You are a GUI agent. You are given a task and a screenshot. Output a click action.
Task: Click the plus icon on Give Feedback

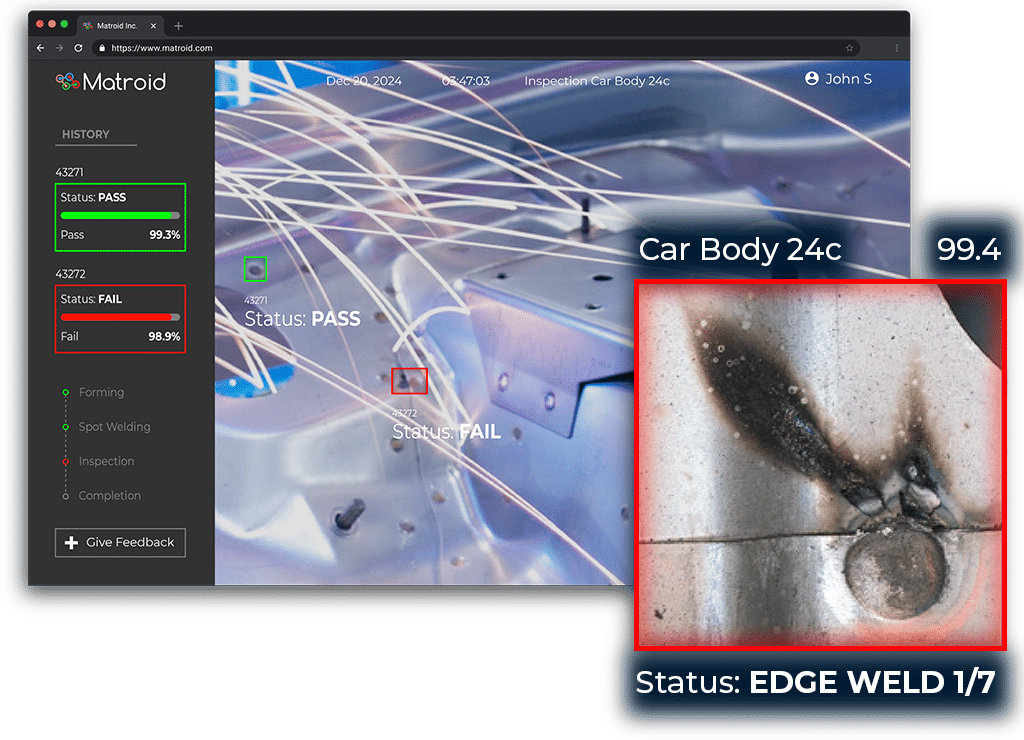(72, 543)
